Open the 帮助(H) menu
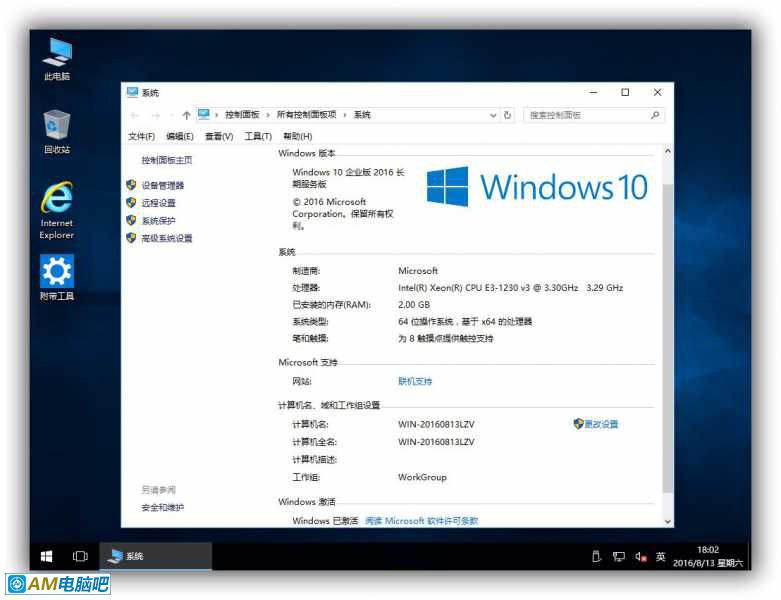 click(297, 136)
